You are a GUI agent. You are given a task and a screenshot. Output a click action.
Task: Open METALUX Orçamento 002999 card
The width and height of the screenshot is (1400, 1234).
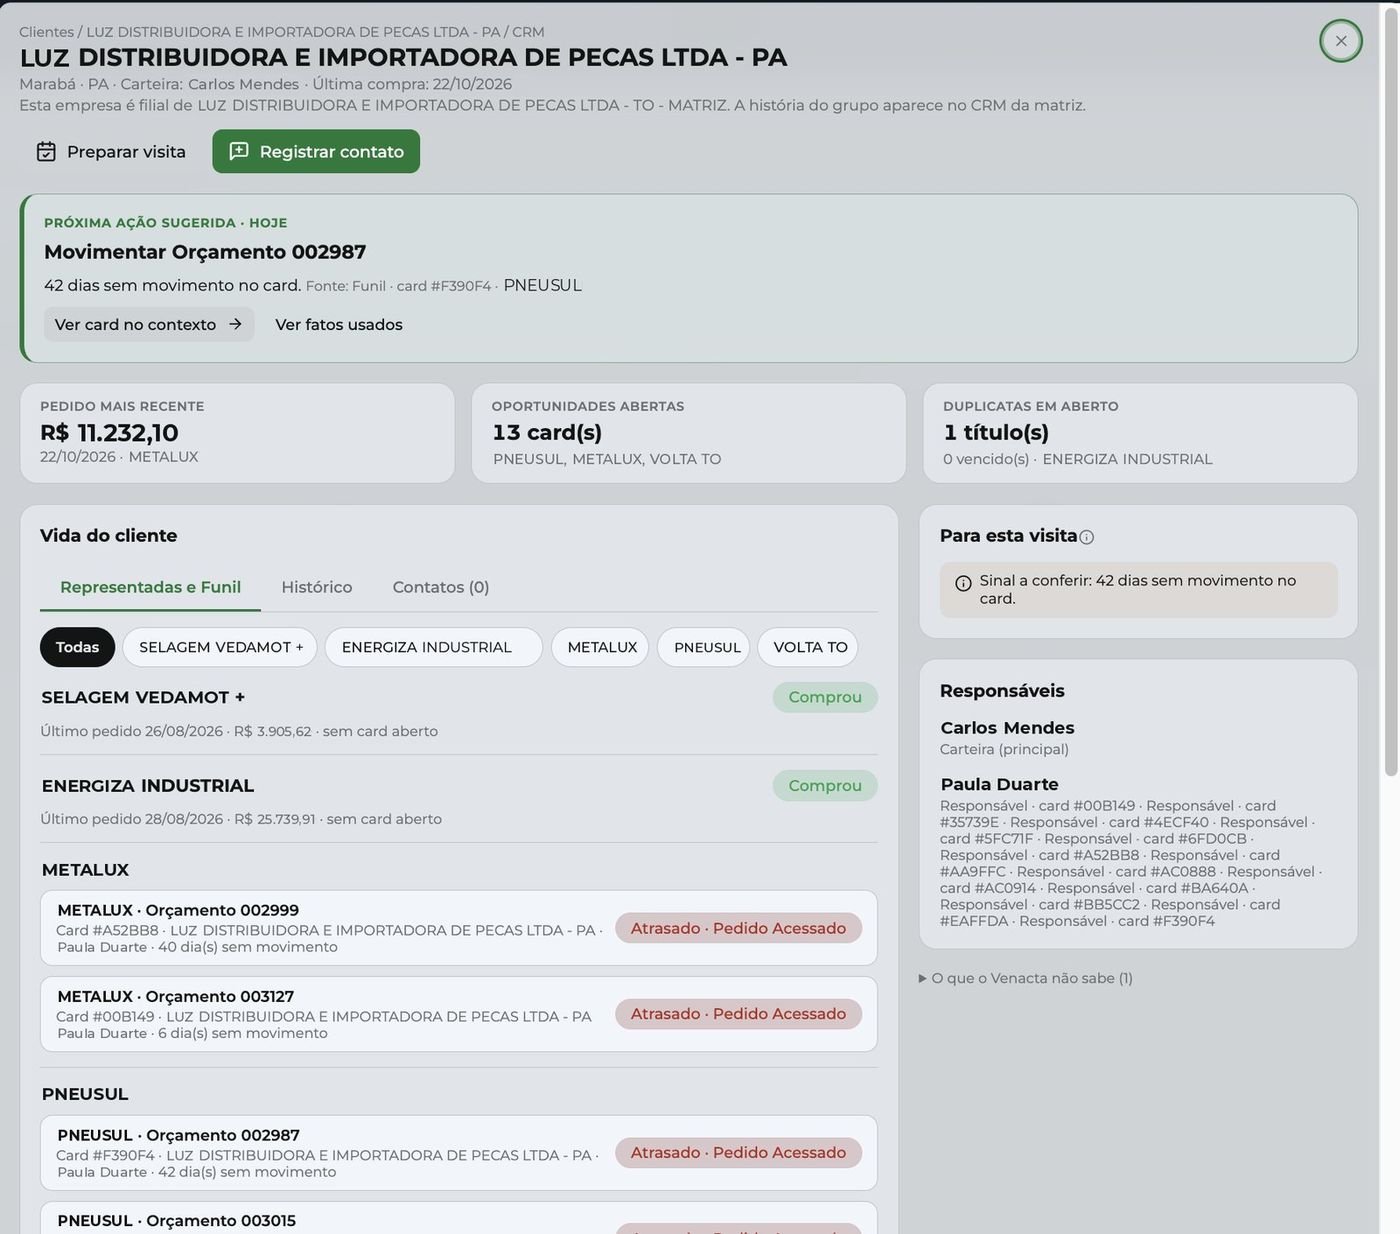pyautogui.click(x=459, y=928)
